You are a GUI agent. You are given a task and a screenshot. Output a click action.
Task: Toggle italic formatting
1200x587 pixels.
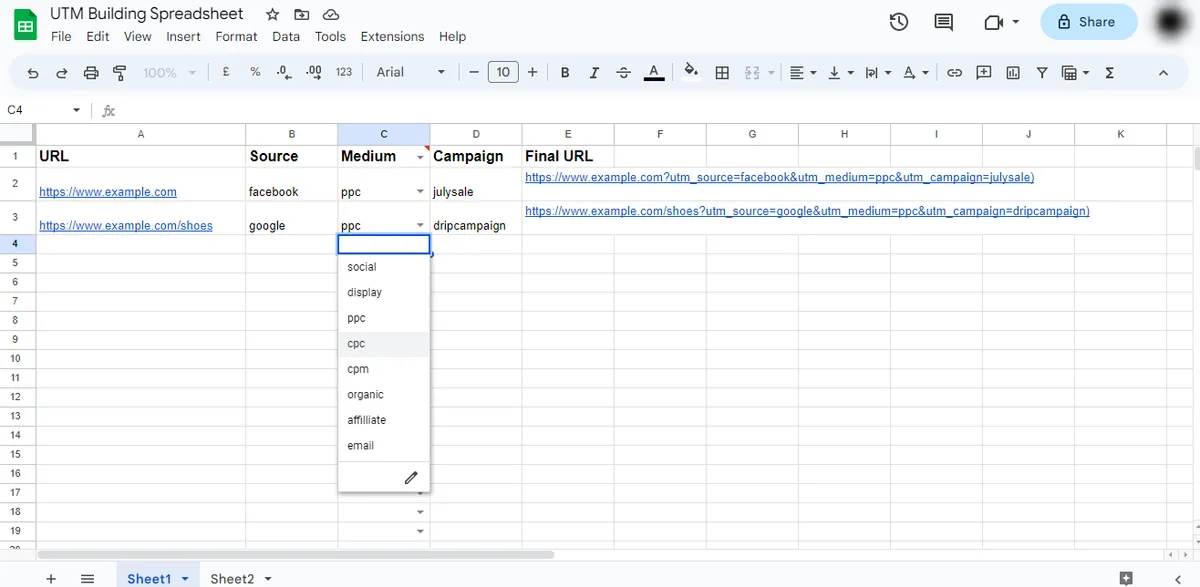pos(594,72)
